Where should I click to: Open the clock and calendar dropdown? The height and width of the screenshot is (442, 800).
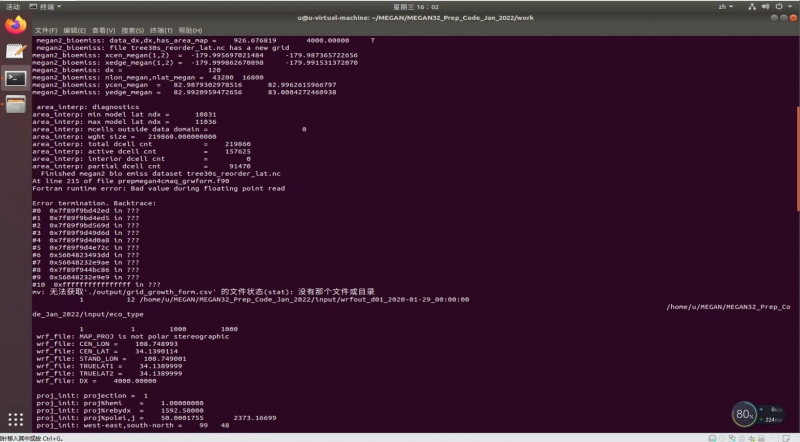point(399,6)
